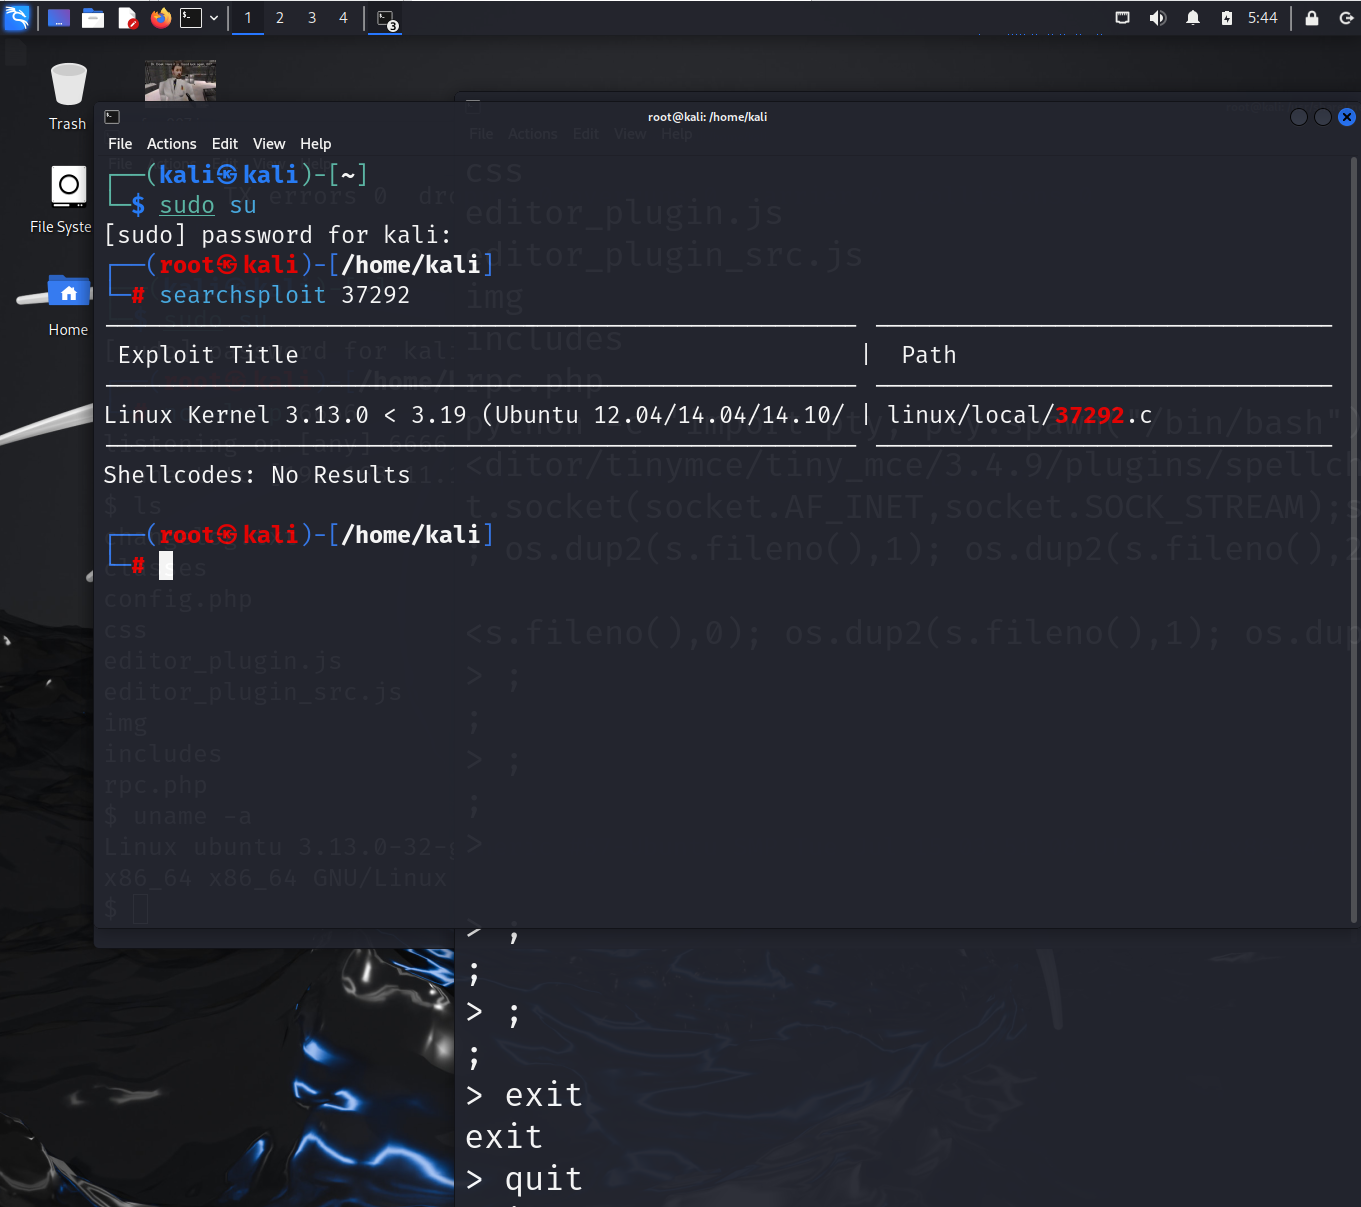1361x1207 pixels.
Task: Click '> exit' line in background terminal
Action: coord(524,1095)
